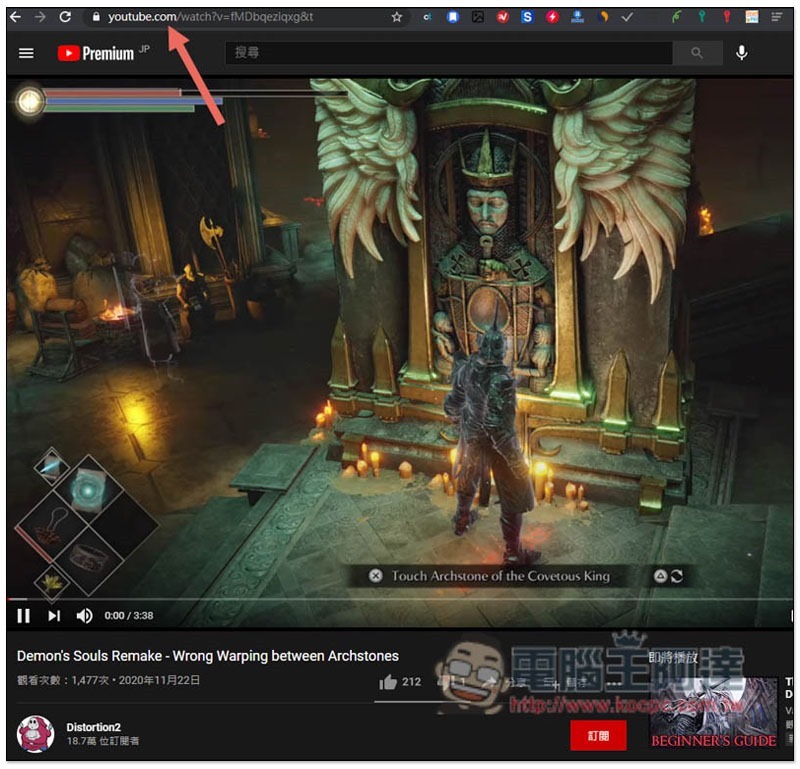Click the blue S browser extension icon
The width and height of the screenshot is (800, 769).
(527, 17)
